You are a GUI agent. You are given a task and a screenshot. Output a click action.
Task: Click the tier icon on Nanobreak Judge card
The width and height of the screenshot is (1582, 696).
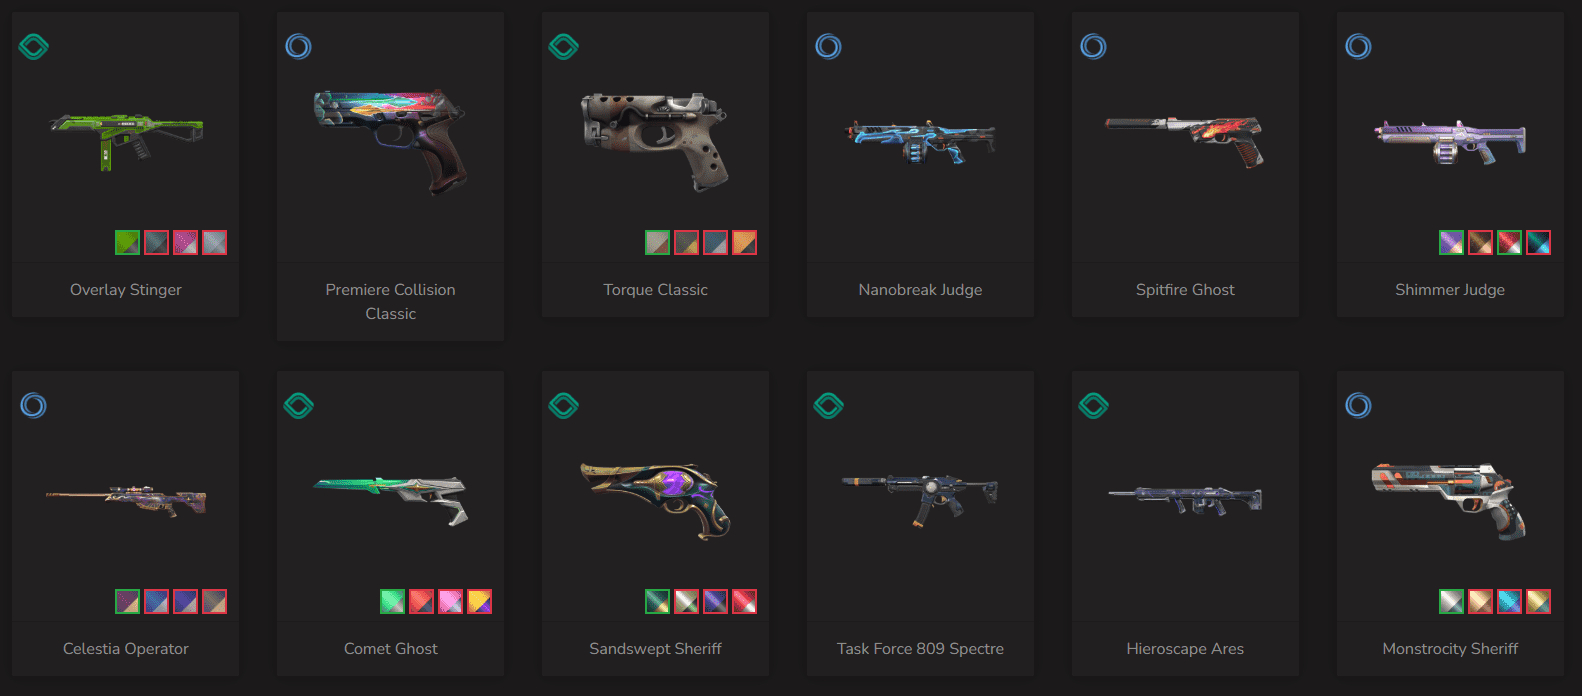coord(828,46)
